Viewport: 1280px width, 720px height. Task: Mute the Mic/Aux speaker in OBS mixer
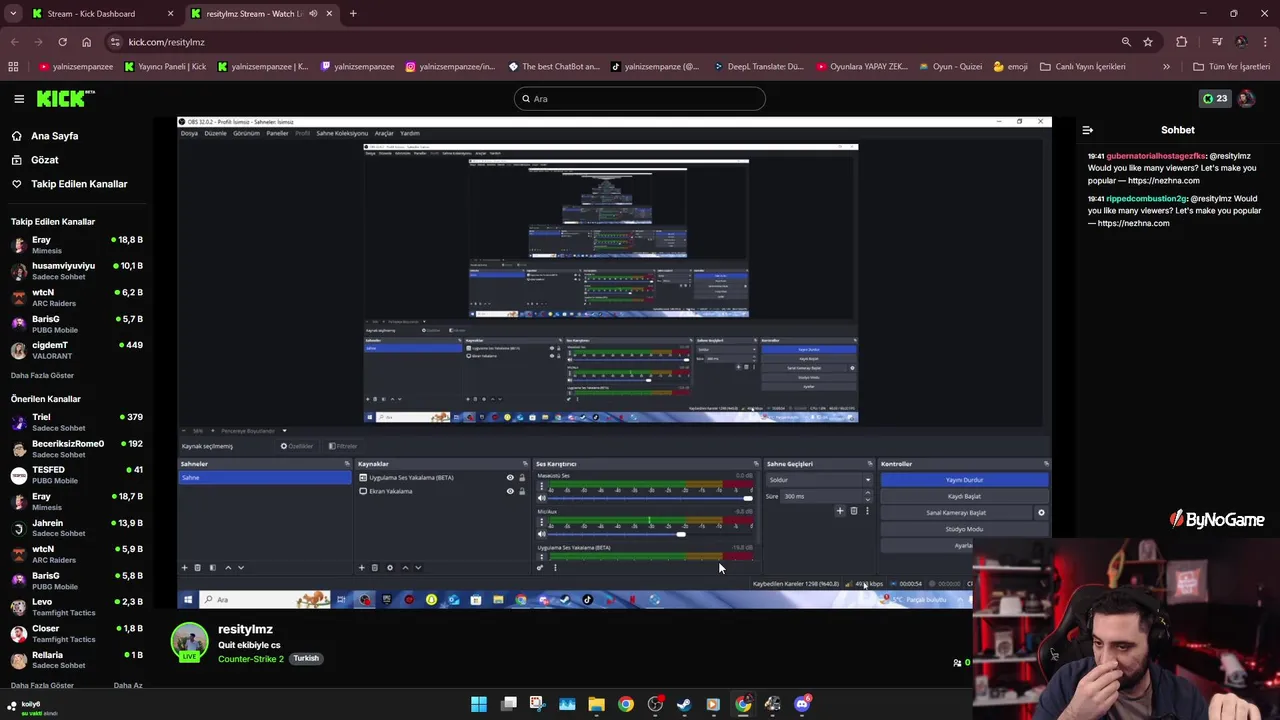tap(542, 534)
